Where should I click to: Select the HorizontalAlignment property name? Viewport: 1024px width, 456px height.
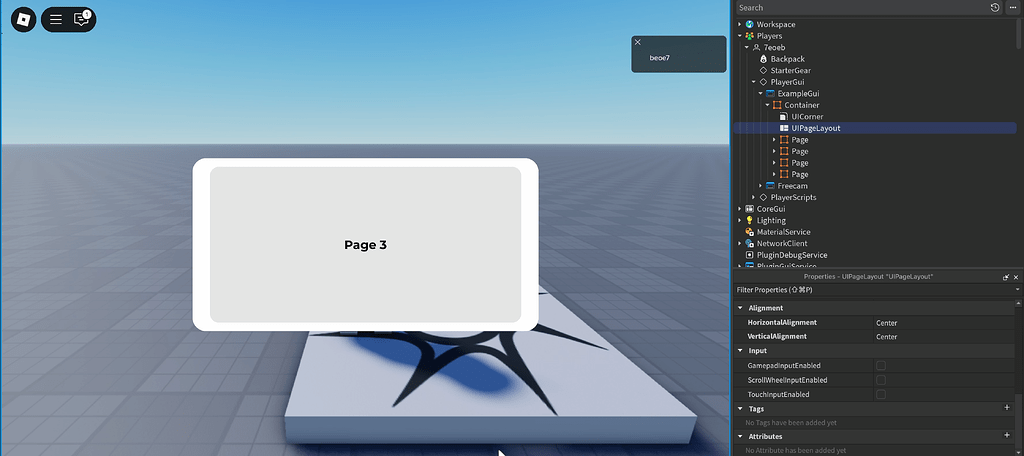tap(782, 323)
